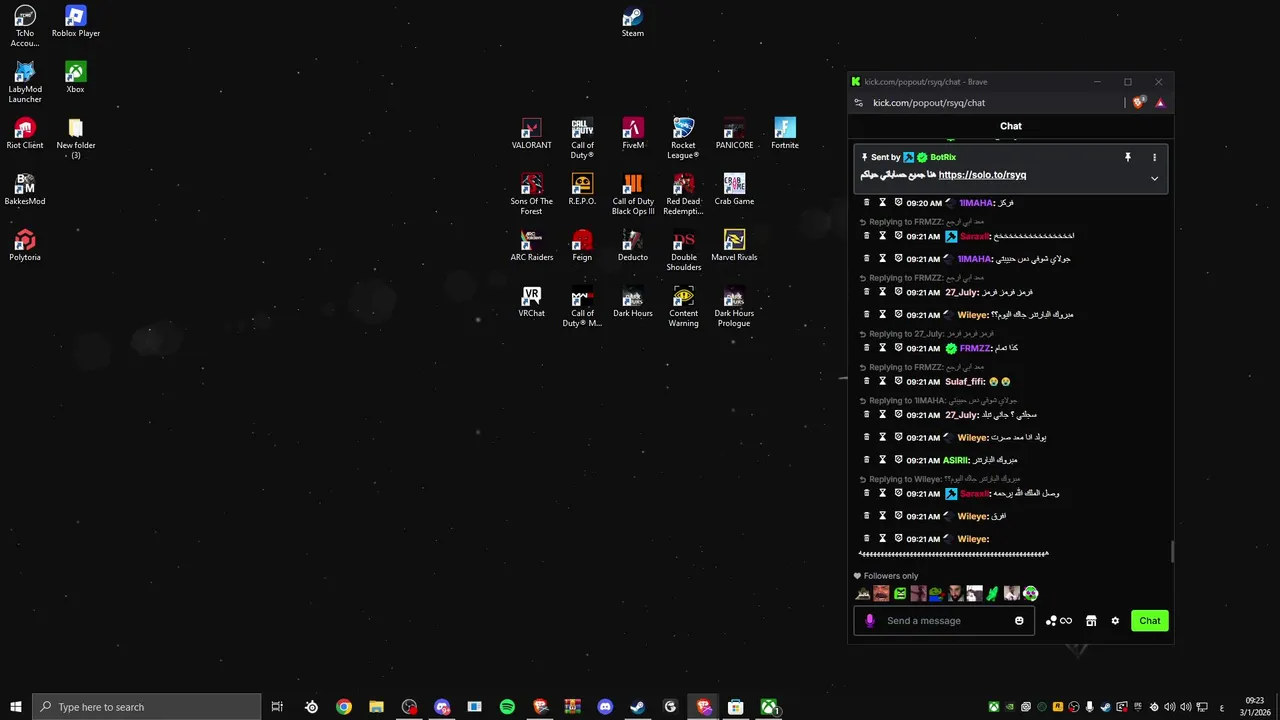The image size is (1280, 720).
Task: Select the Fortnite desktop icon
Action: [785, 134]
